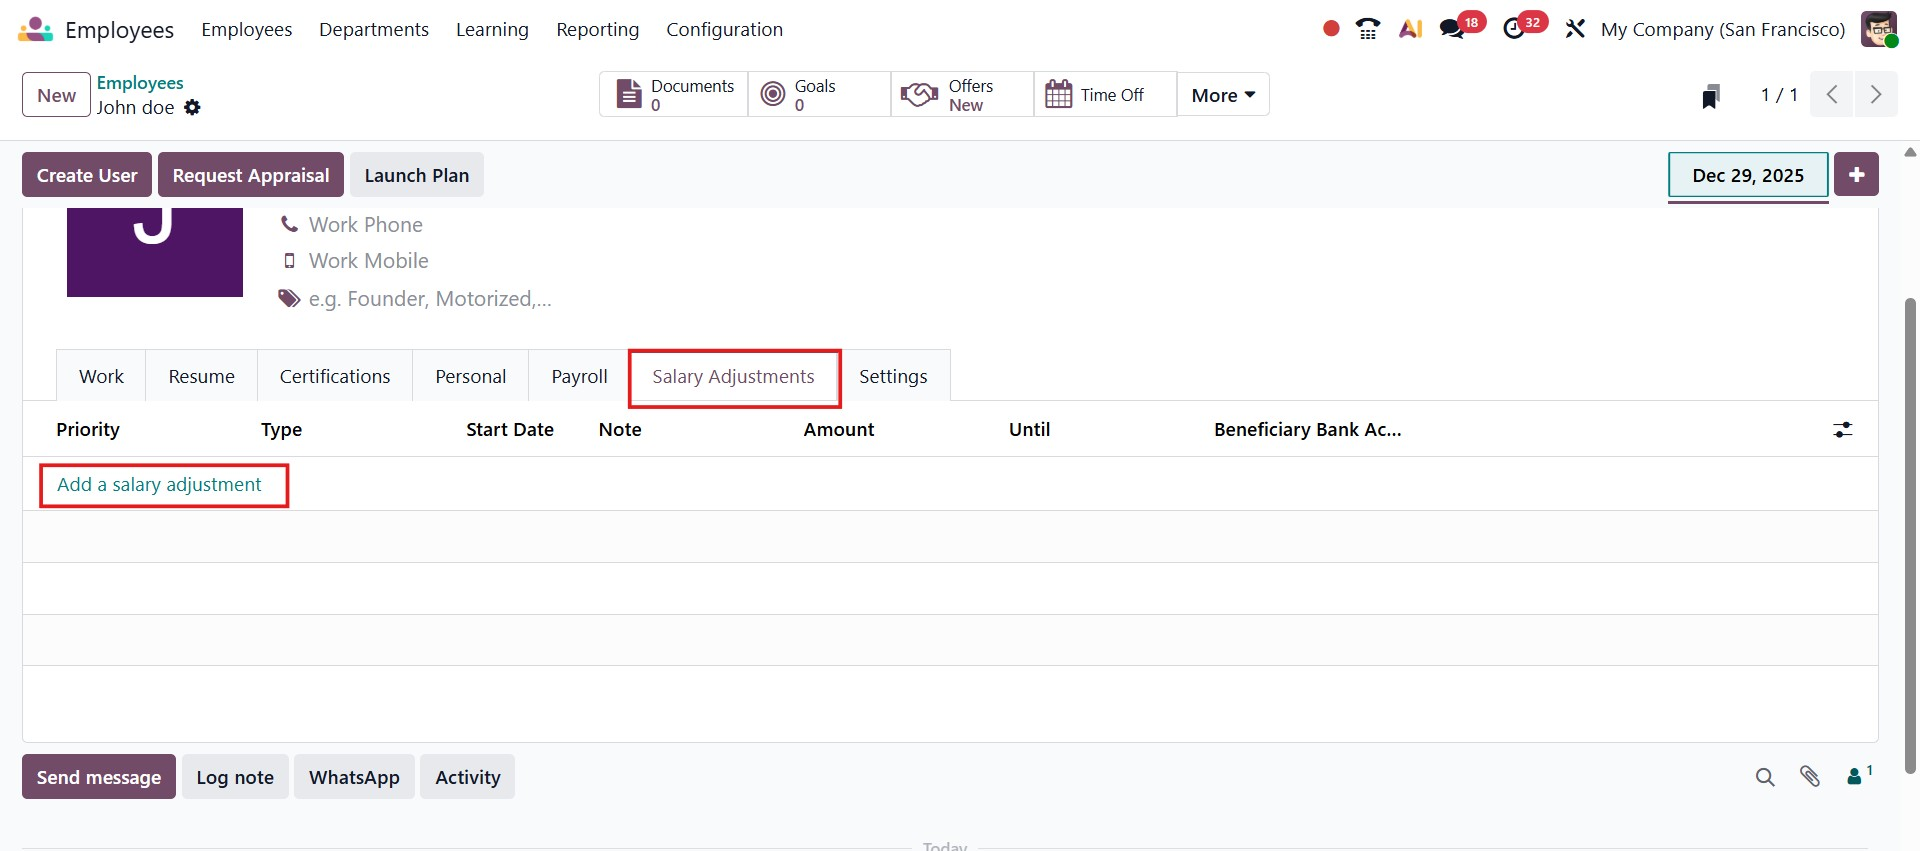Click the Dec 29, 2025 date field
Image resolution: width=1920 pixels, height=851 pixels.
1747,176
